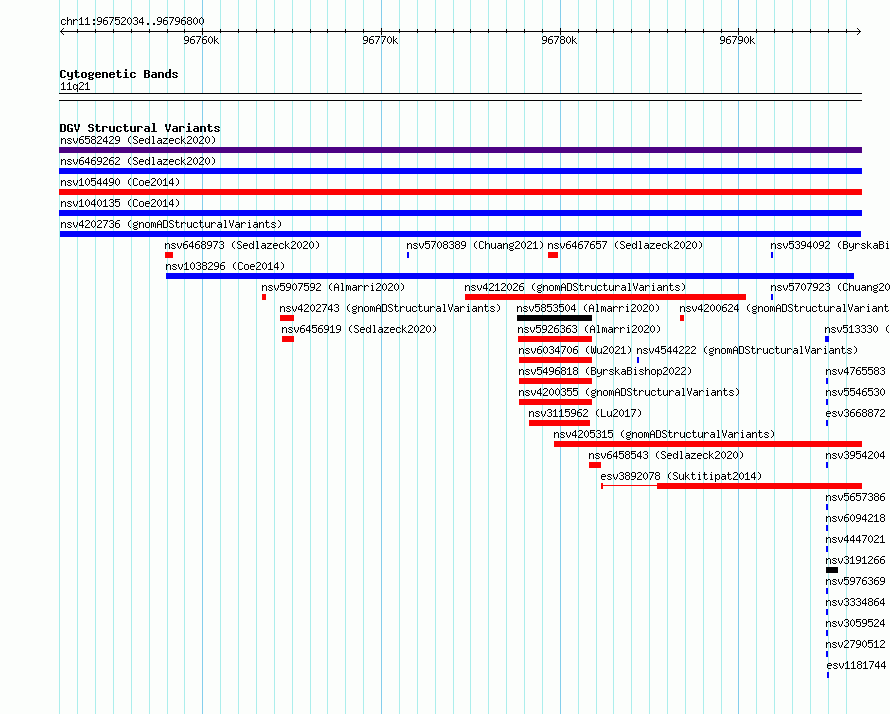Image resolution: width=890 pixels, height=714 pixels.
Task: Open nsv5853504 (Almarri2020) label
Action: (x=588, y=308)
